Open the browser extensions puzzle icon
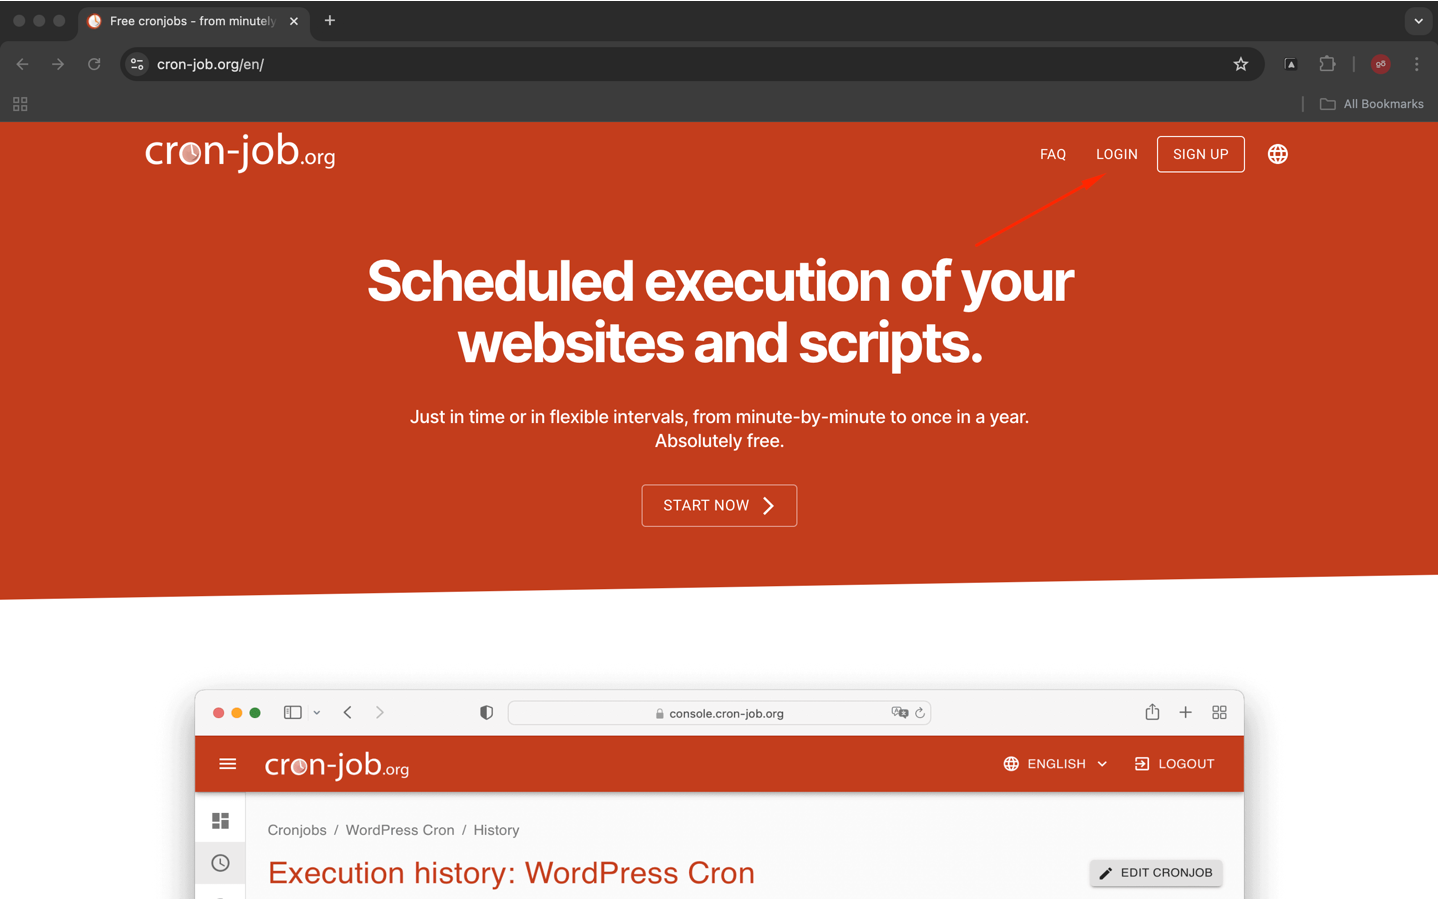Image resolution: width=1439 pixels, height=899 pixels. tap(1327, 64)
